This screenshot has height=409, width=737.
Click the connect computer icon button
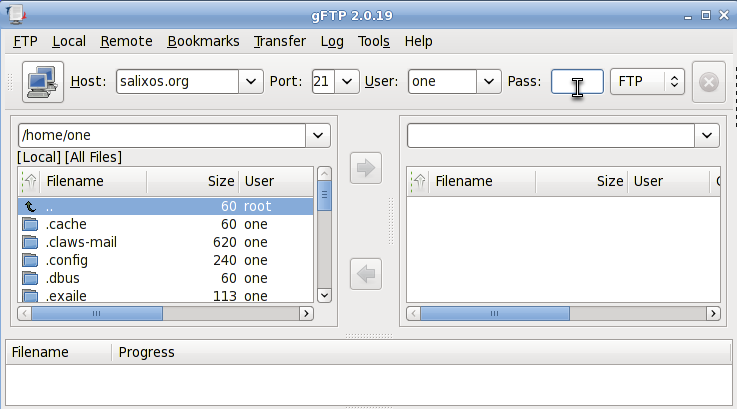coord(43,82)
